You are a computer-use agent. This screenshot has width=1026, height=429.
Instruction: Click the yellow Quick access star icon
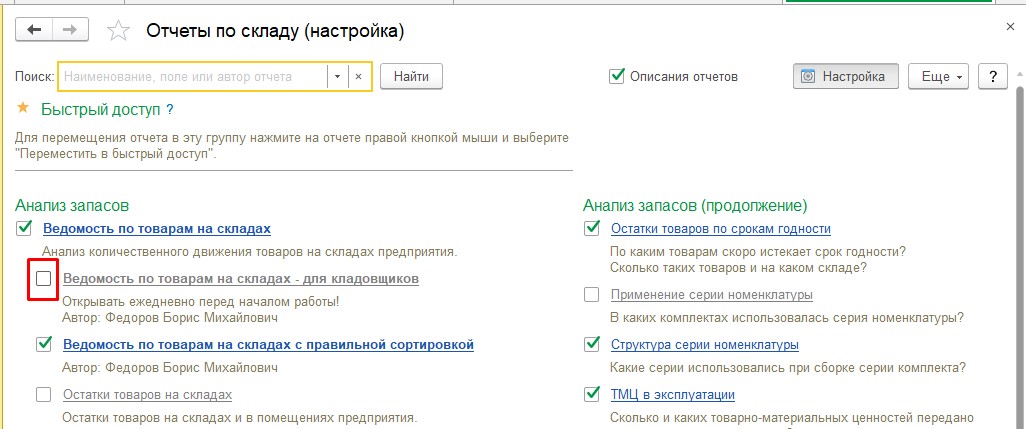pyautogui.click(x=23, y=109)
